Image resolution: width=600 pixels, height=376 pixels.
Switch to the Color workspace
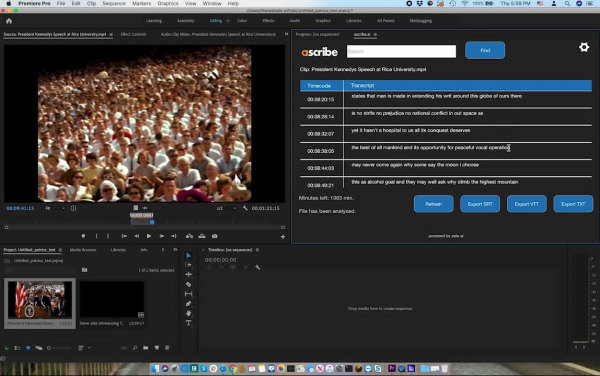click(242, 21)
